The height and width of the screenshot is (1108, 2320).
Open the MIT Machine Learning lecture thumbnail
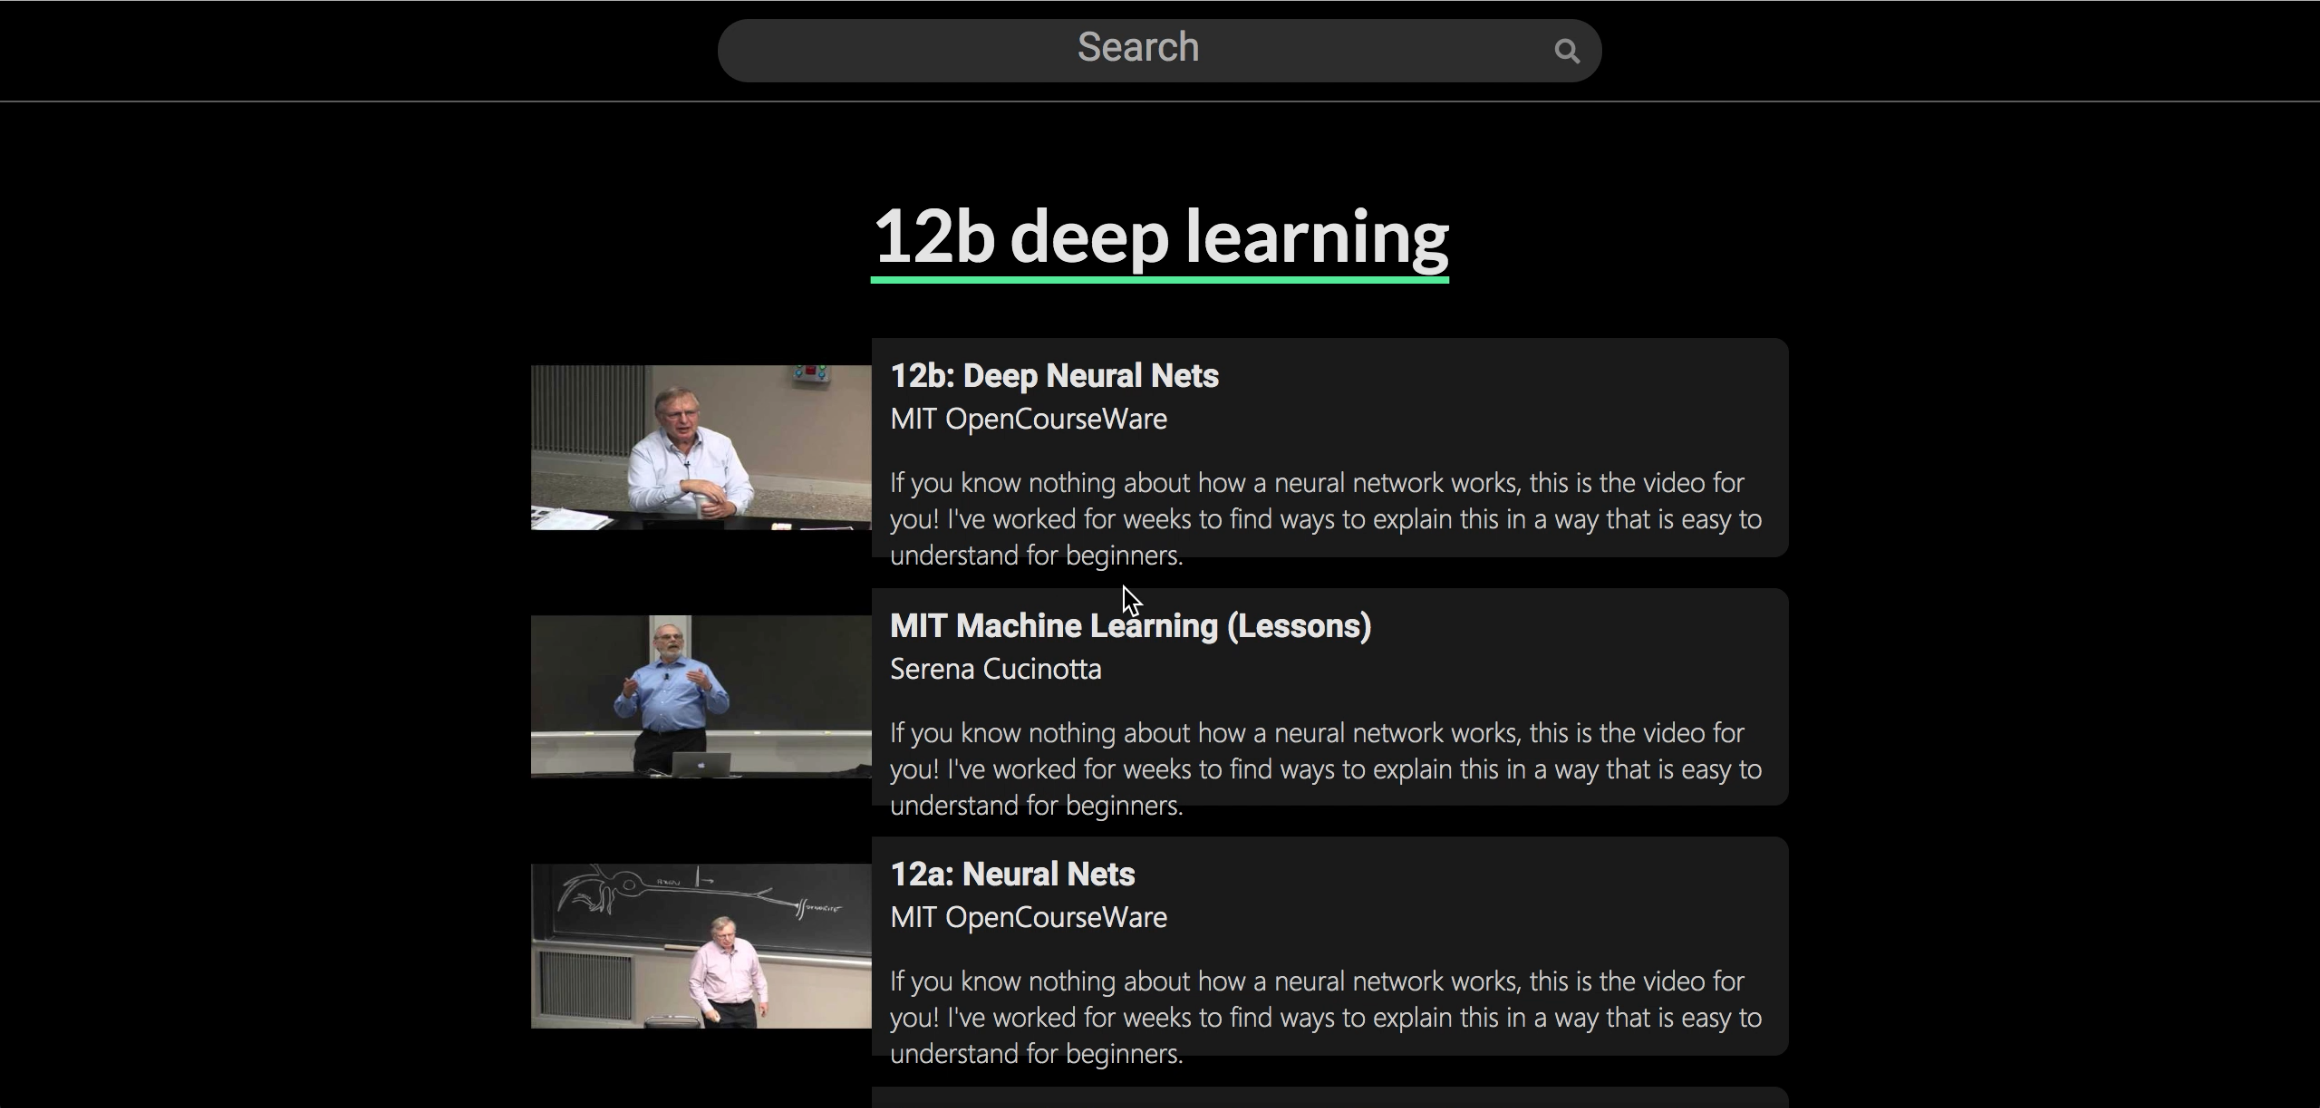pos(700,696)
